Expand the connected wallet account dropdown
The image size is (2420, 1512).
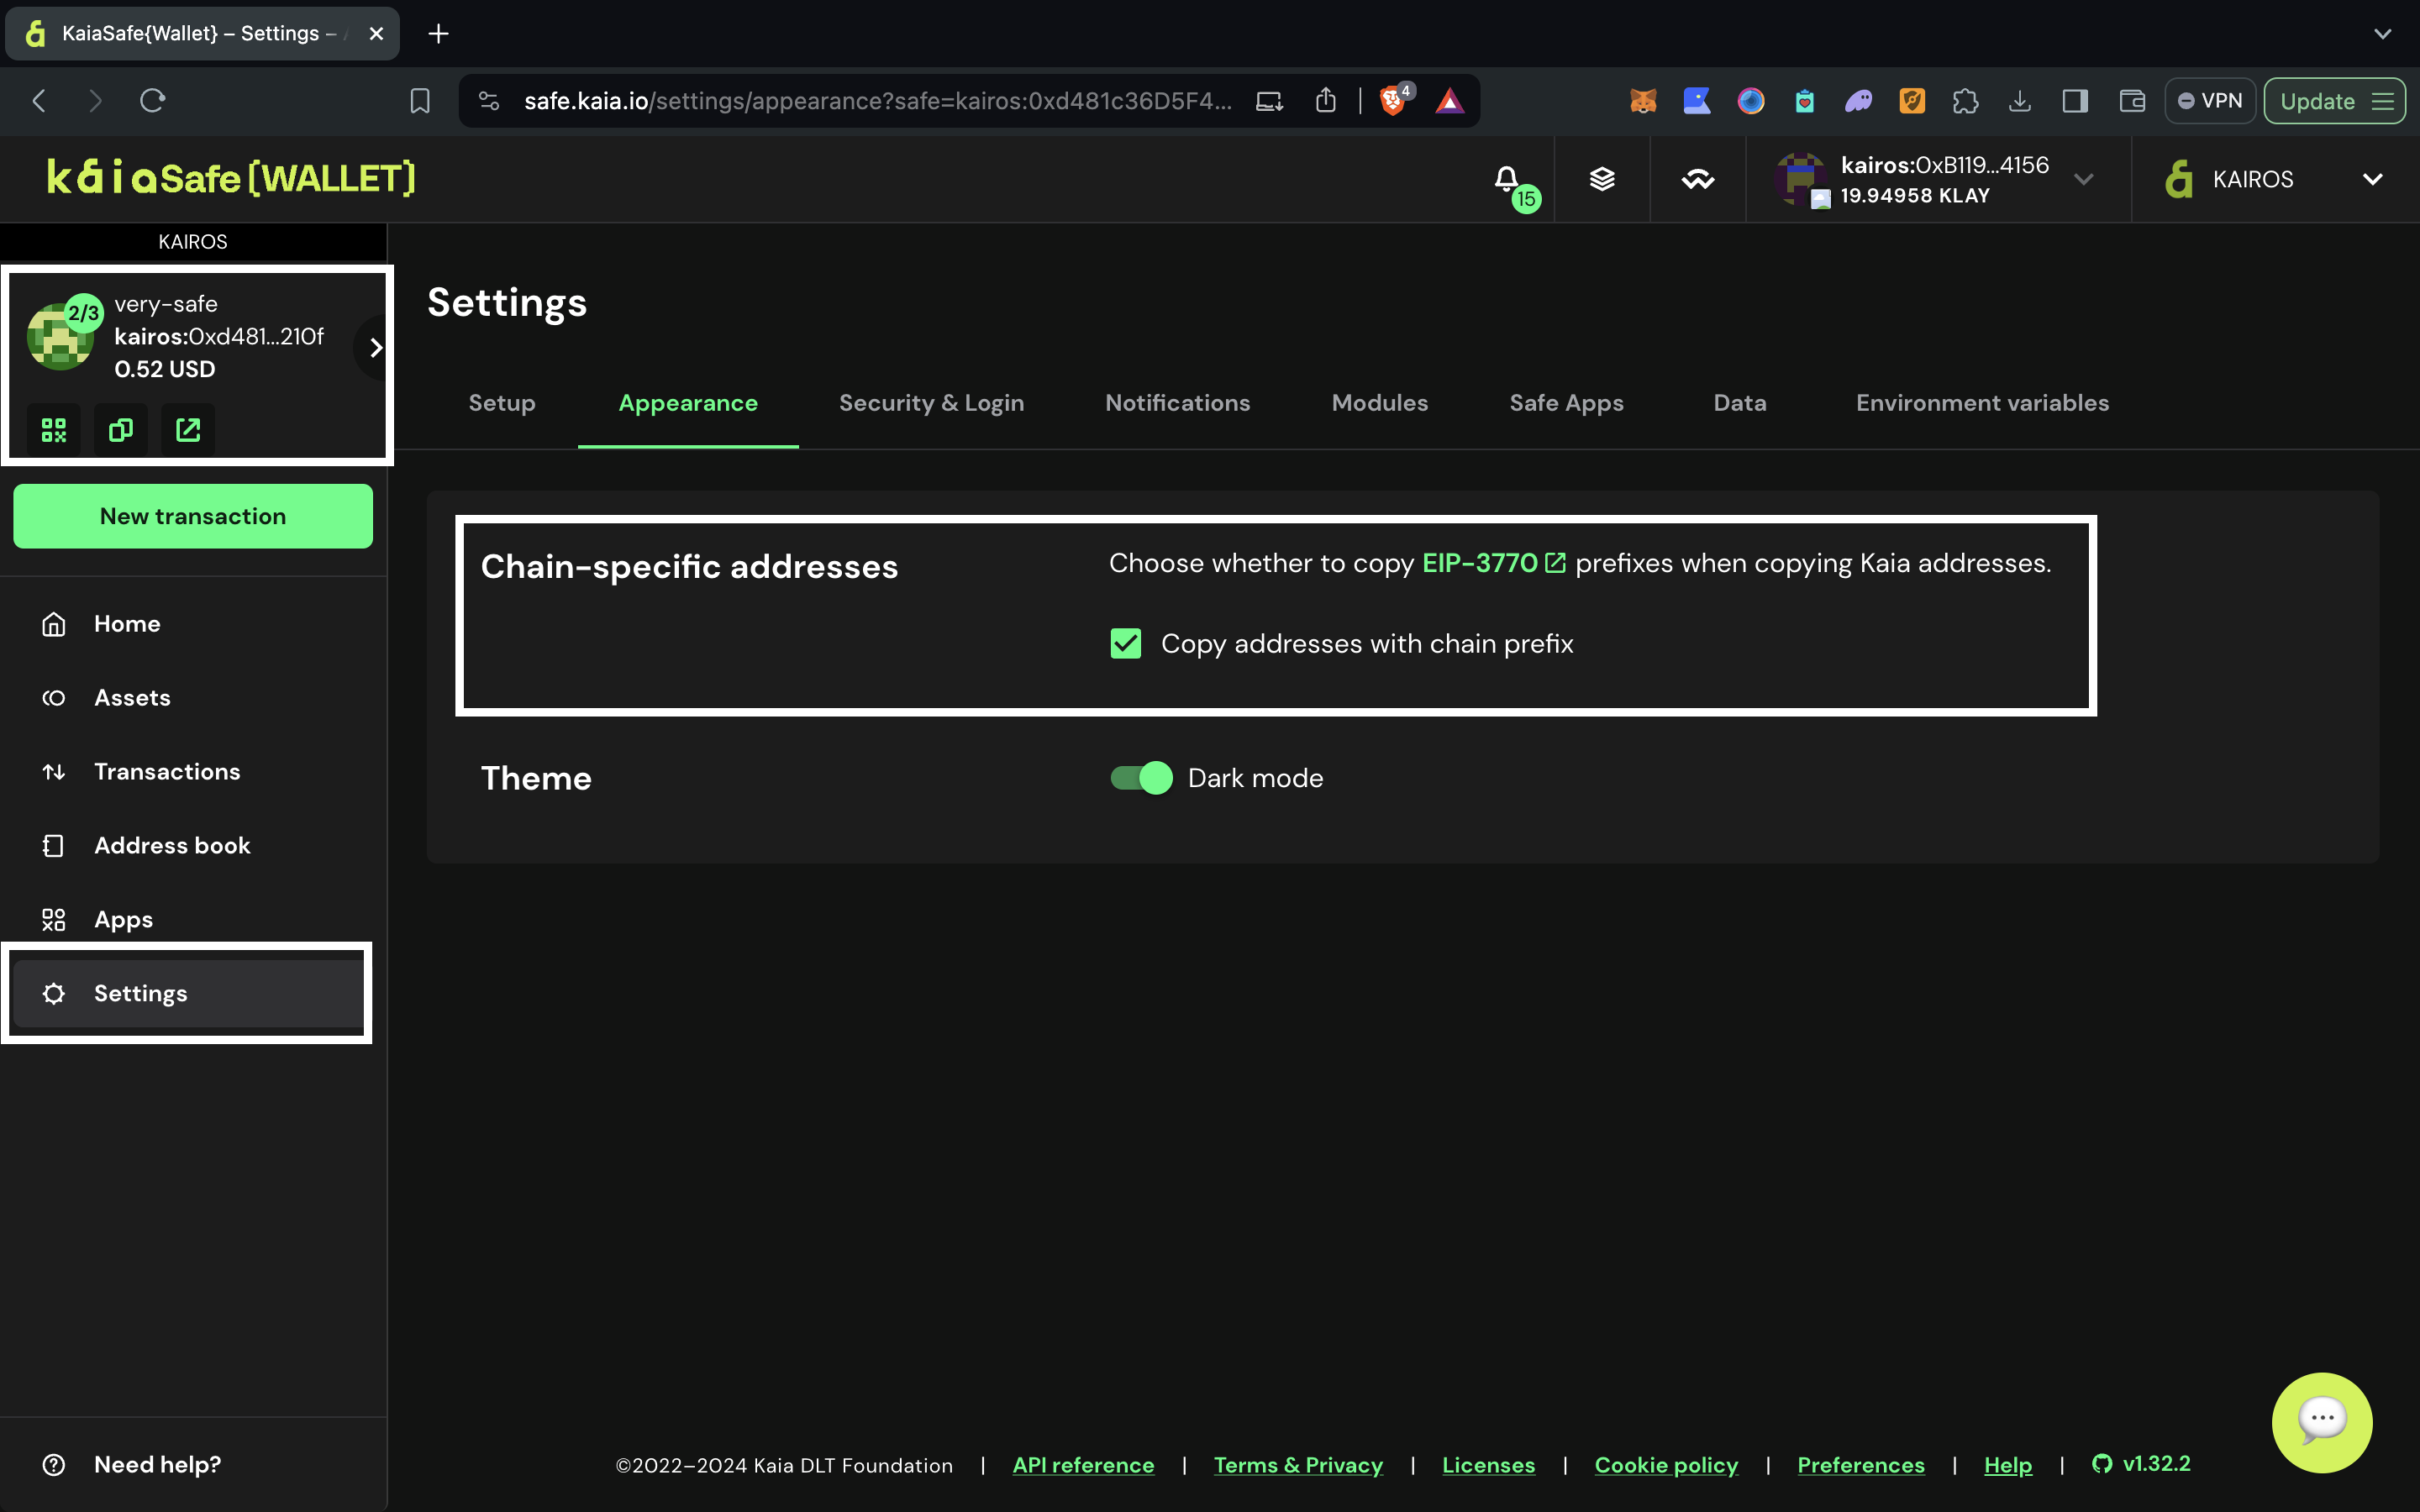(x=2084, y=180)
